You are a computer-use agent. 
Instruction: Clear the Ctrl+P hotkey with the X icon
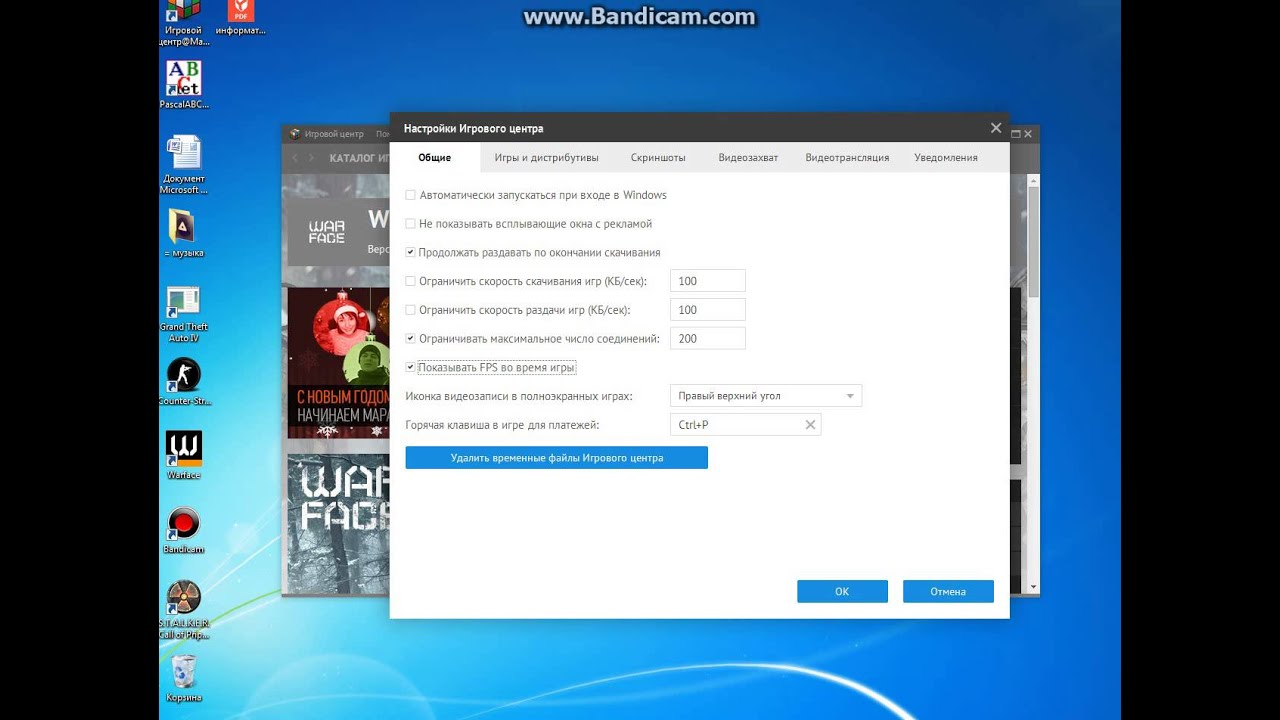810,425
